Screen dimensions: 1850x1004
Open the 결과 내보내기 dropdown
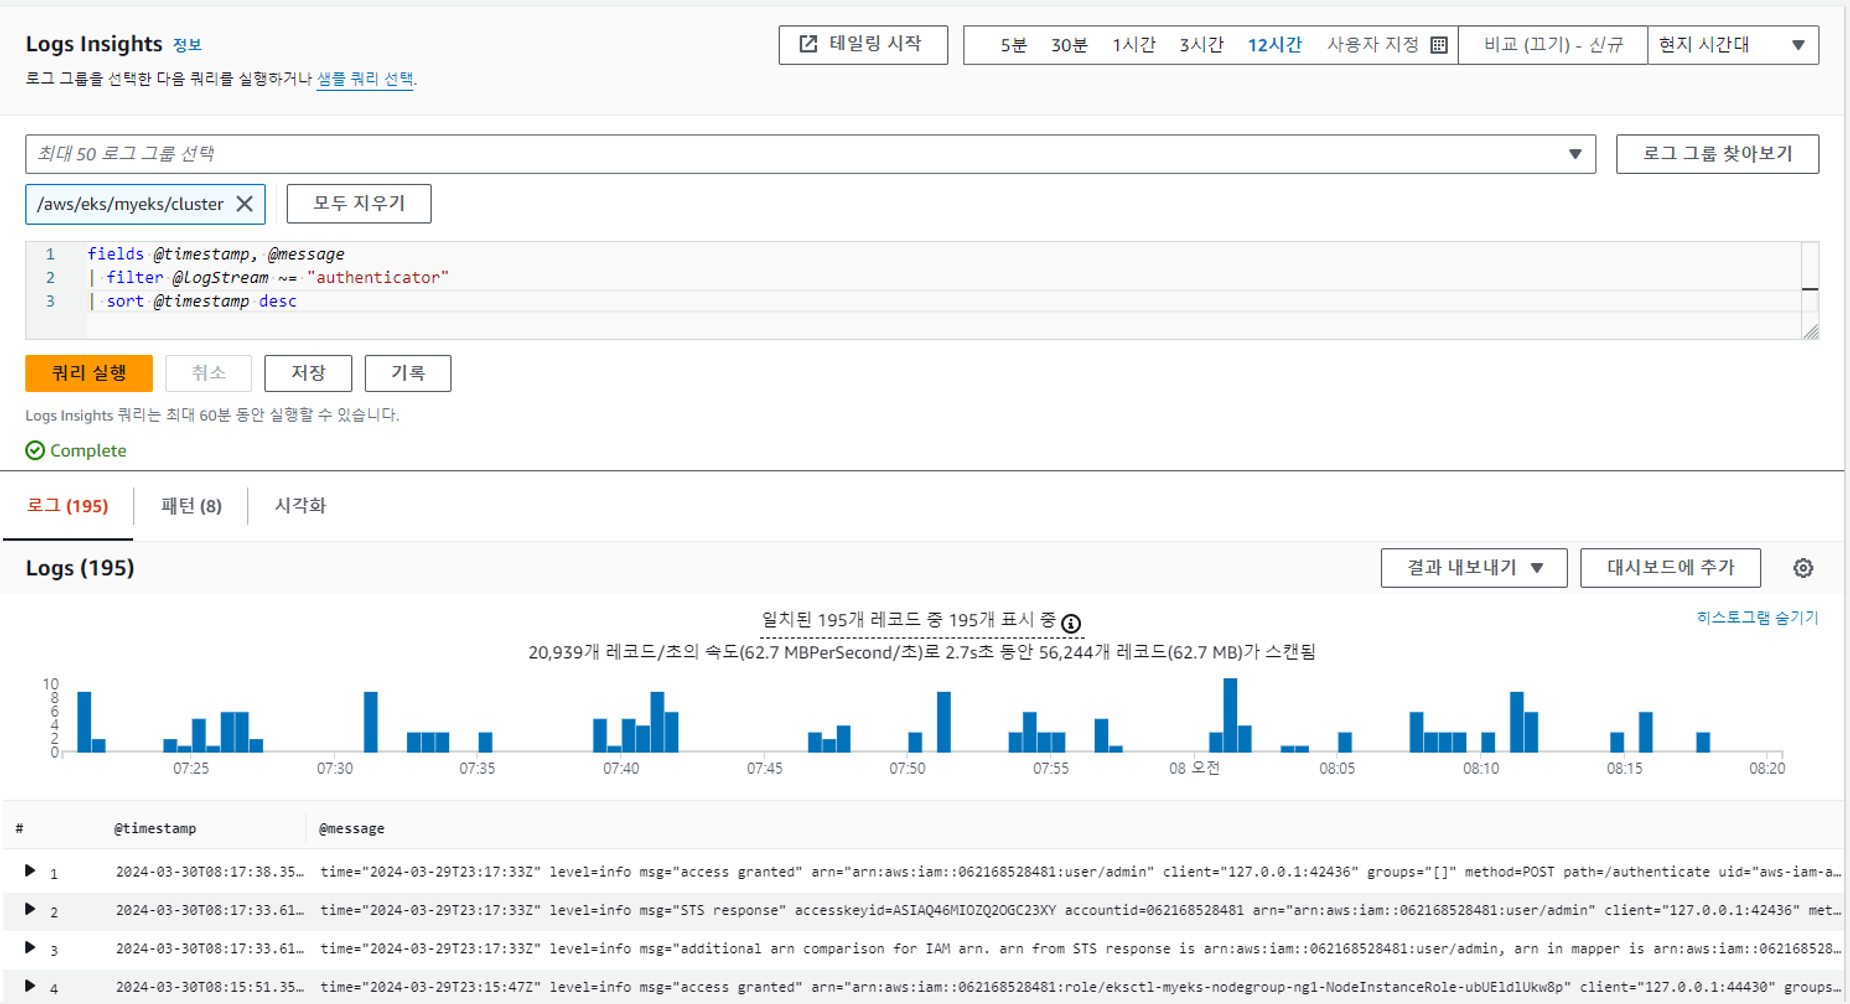coord(1474,568)
